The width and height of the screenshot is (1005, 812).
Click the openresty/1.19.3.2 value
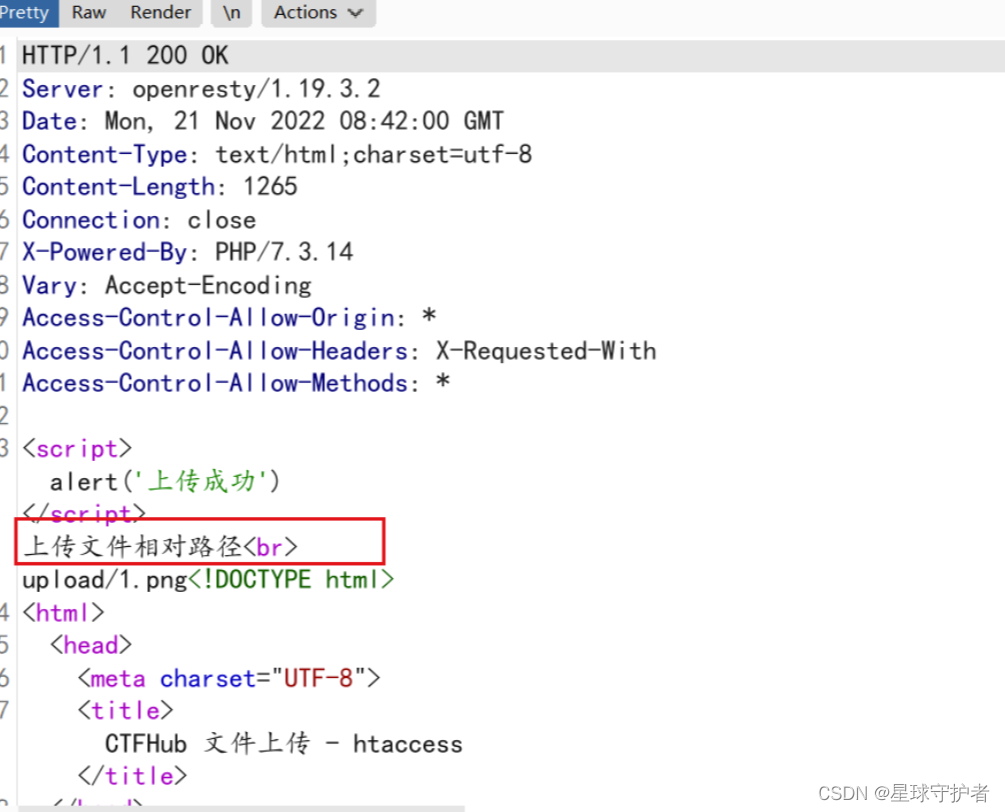[256, 88]
